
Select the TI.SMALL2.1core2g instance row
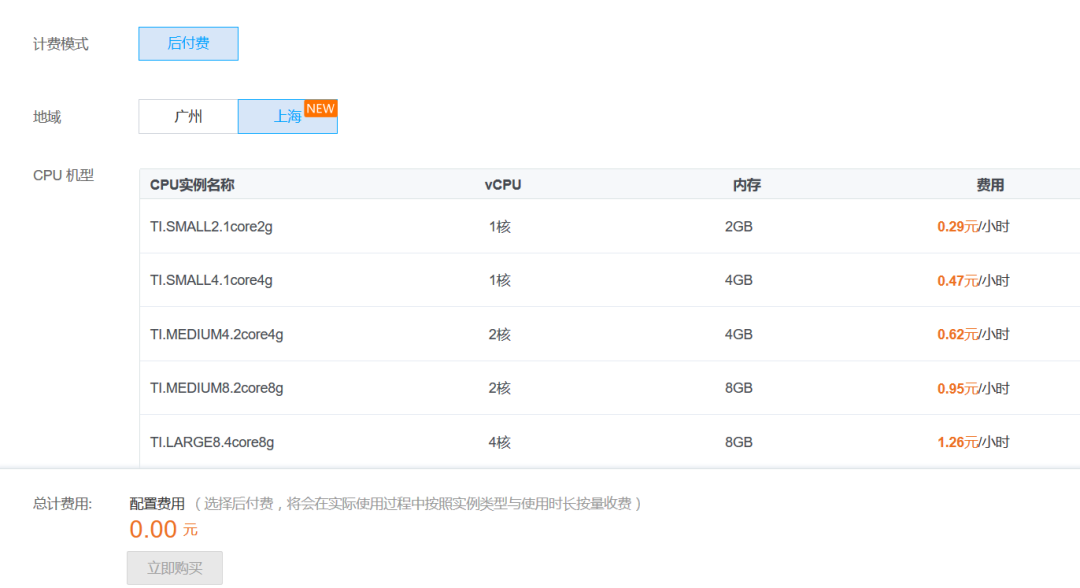(211, 227)
